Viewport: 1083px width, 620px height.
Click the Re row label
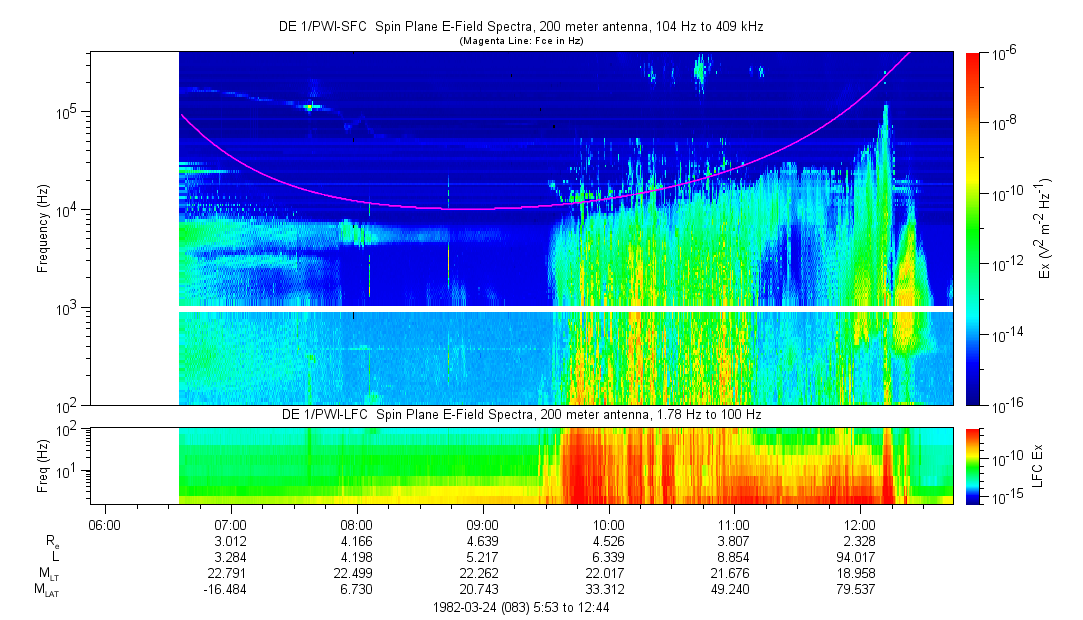click(52, 543)
